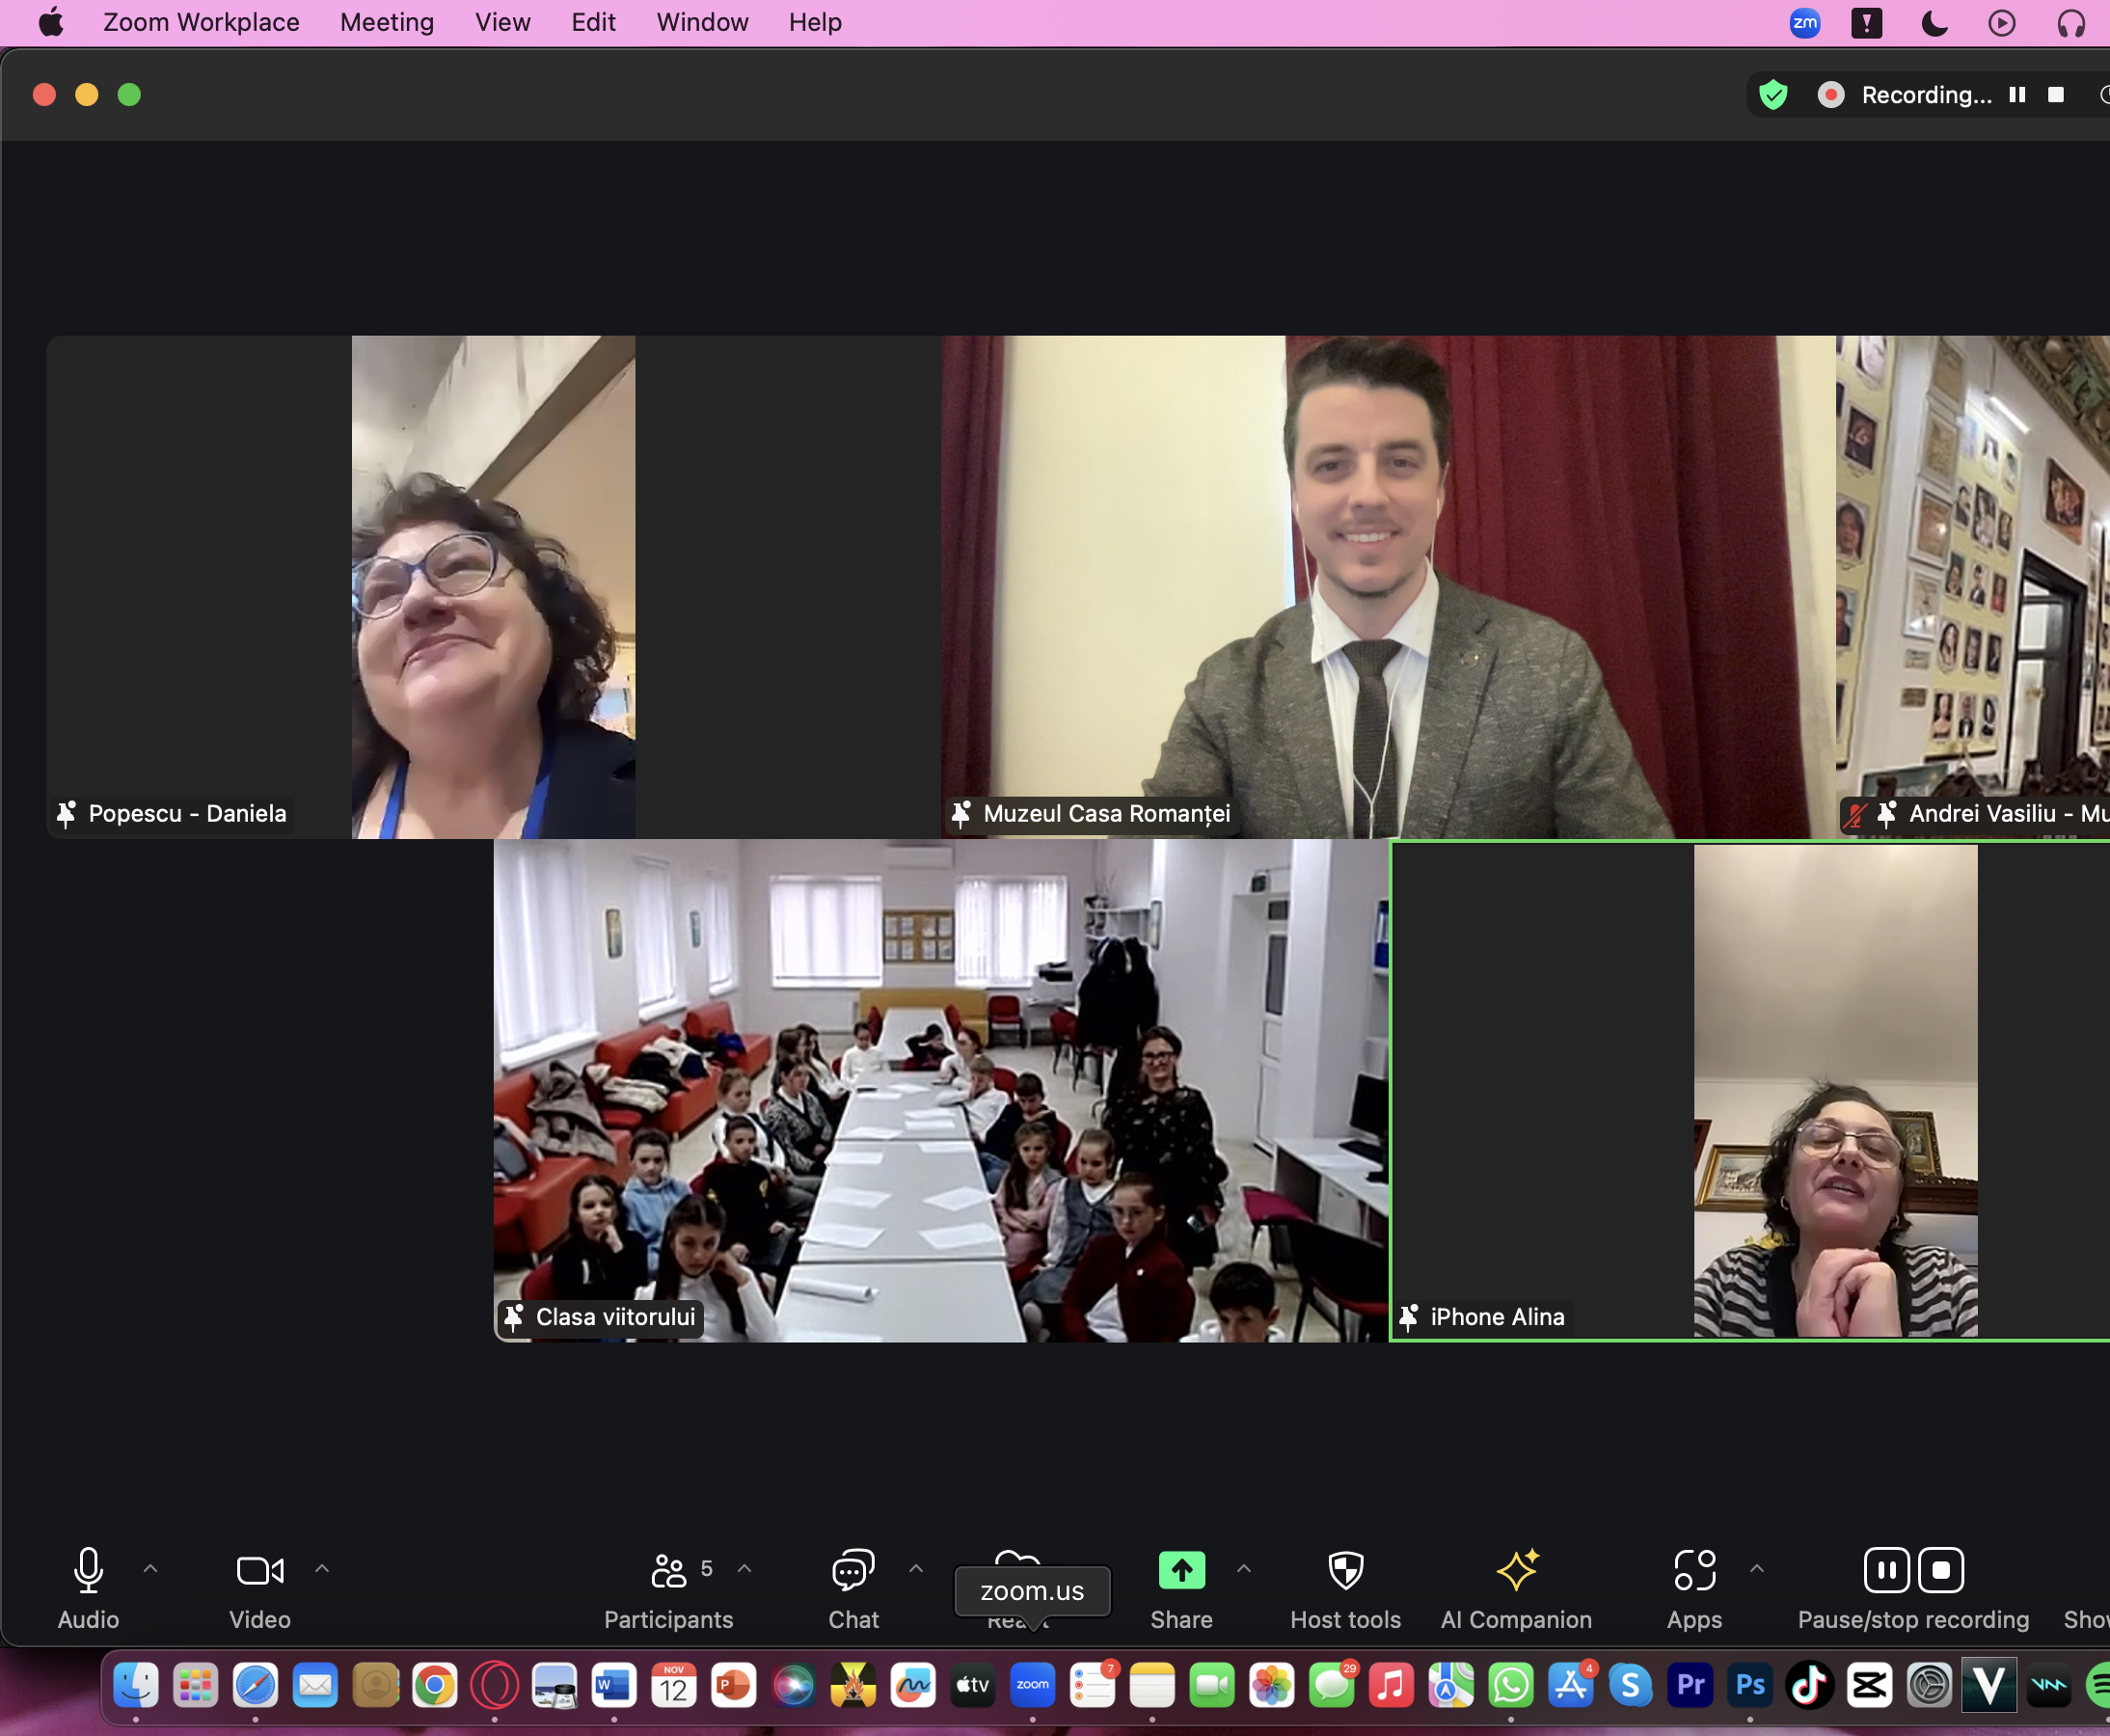
Task: Open the Apps icon in toolbar
Action: (1694, 1571)
